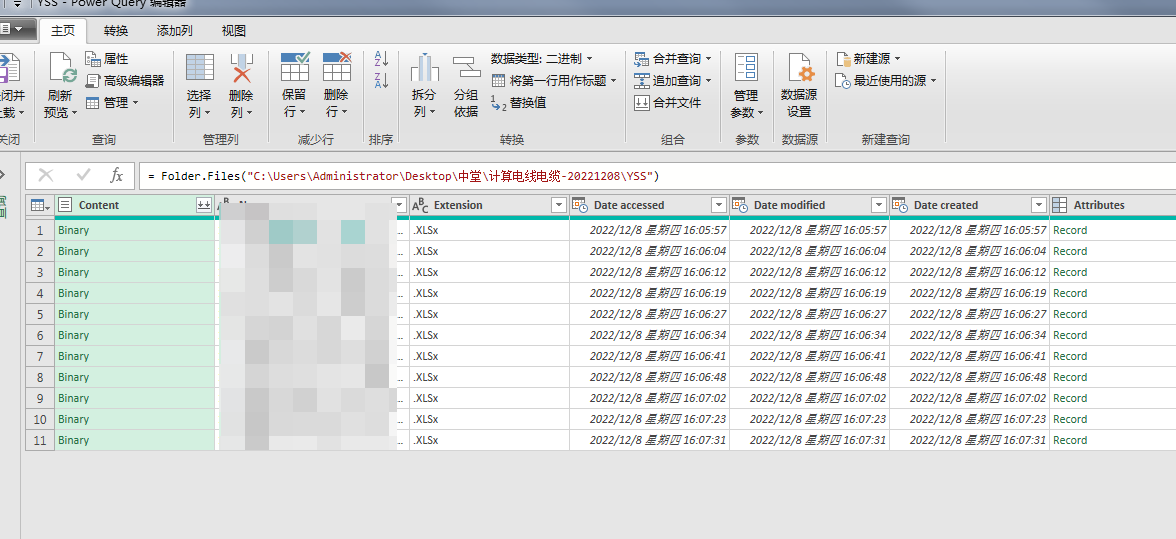
Task: Open 数据源设置 data source settings
Action: [800, 85]
